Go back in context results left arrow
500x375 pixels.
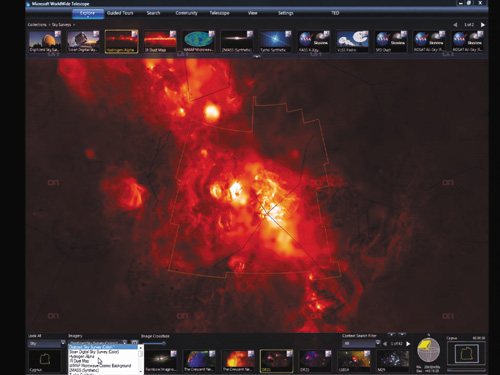click(385, 344)
